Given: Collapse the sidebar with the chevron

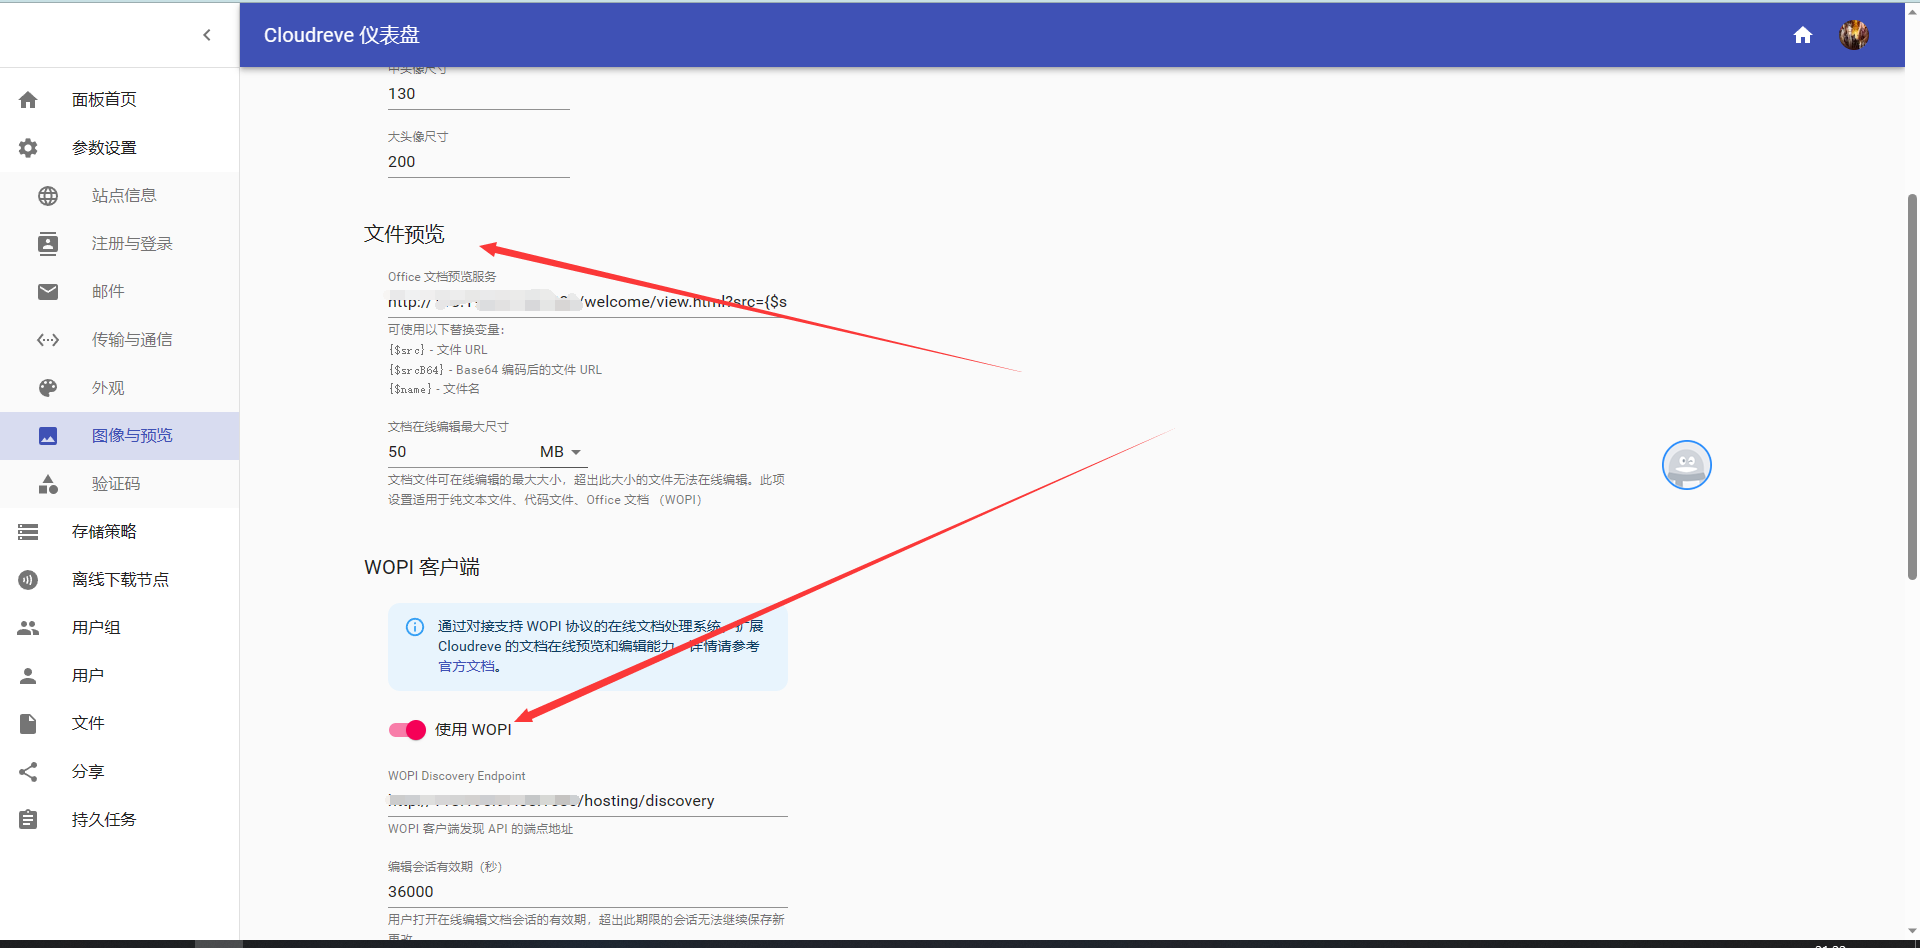Looking at the screenshot, I should (x=207, y=35).
